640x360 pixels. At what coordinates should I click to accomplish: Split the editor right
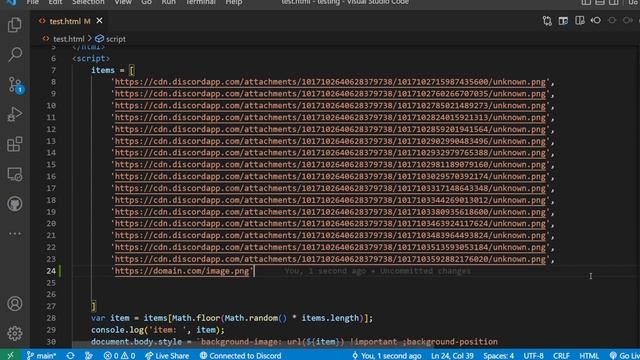(580, 20)
